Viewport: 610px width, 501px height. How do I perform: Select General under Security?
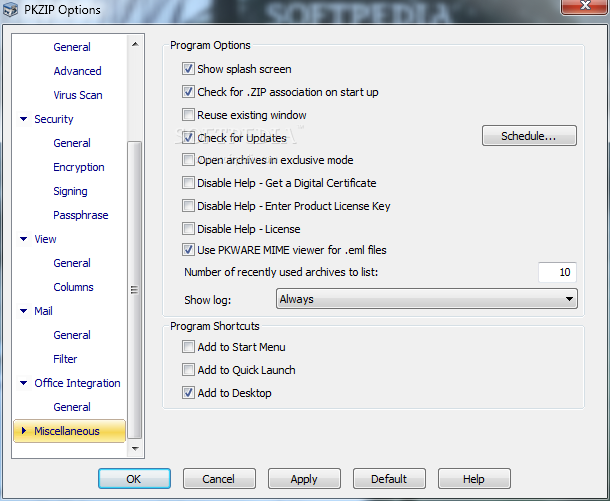tap(72, 143)
